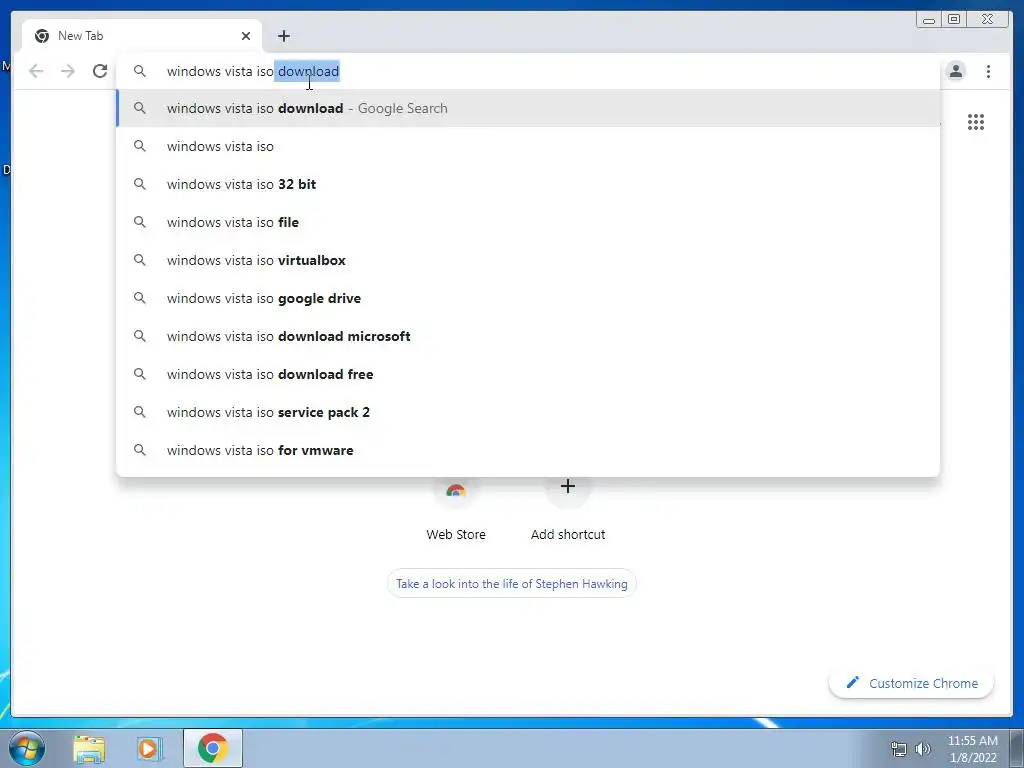
Task: Open a new tab with plus button
Action: (x=283, y=36)
